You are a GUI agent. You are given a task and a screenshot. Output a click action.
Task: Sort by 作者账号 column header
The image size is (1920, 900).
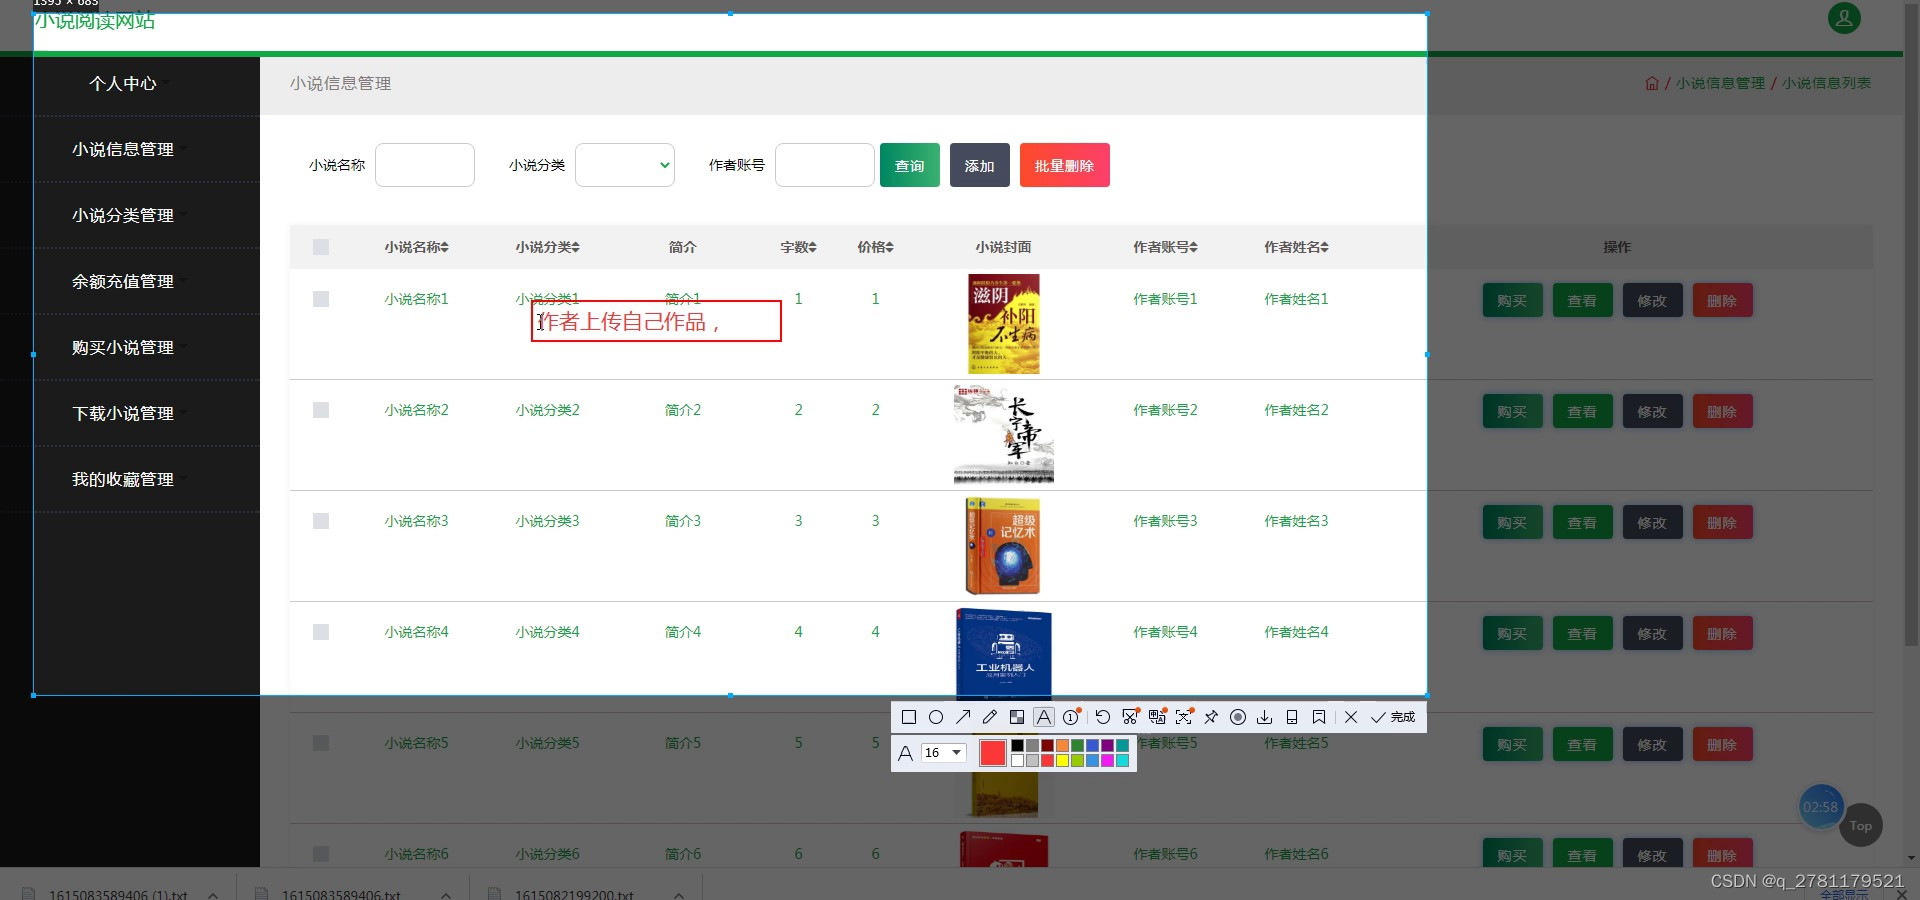[x=1166, y=247]
